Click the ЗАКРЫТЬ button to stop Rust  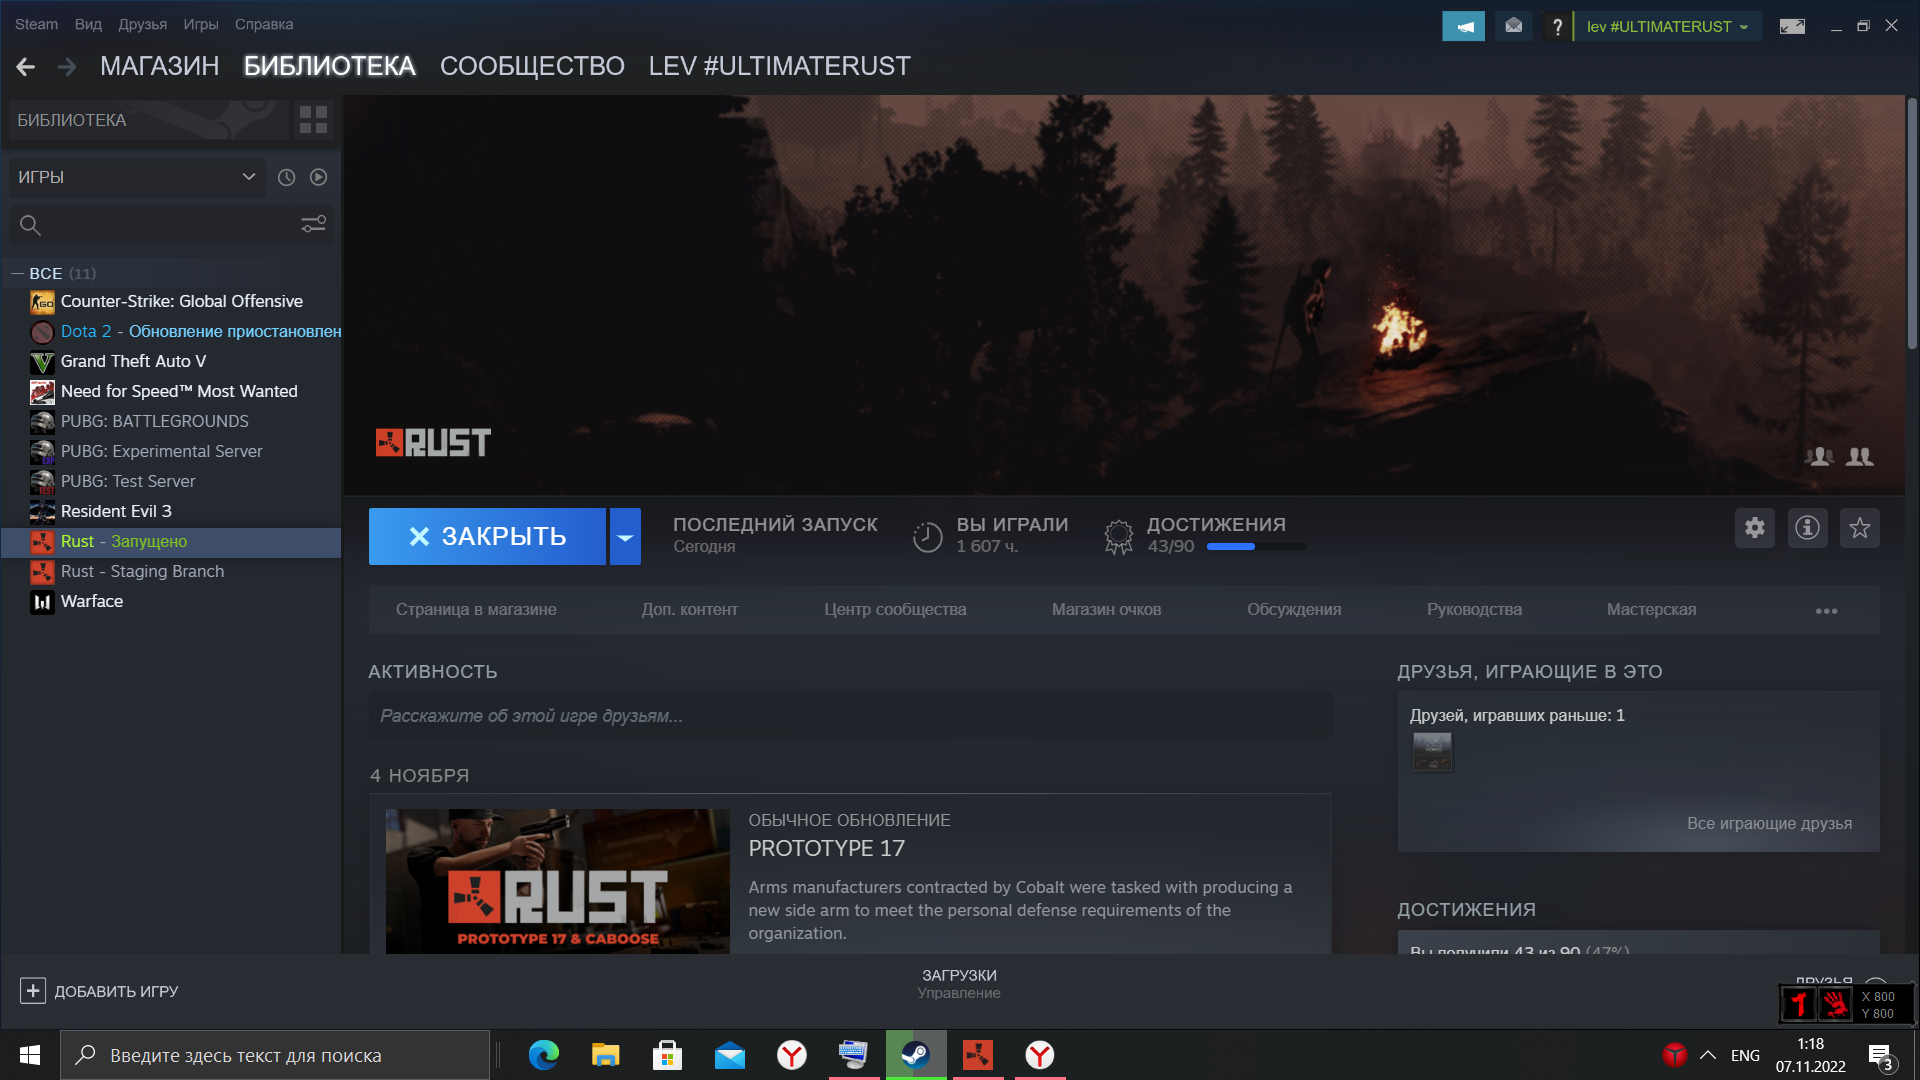click(487, 537)
